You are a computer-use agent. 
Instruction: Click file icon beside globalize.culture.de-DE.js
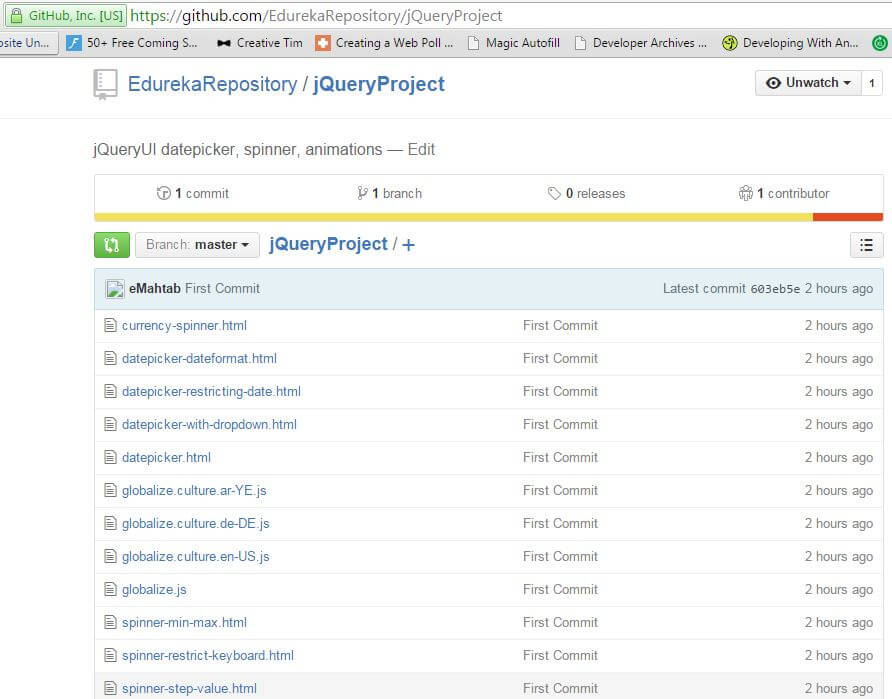coord(110,523)
